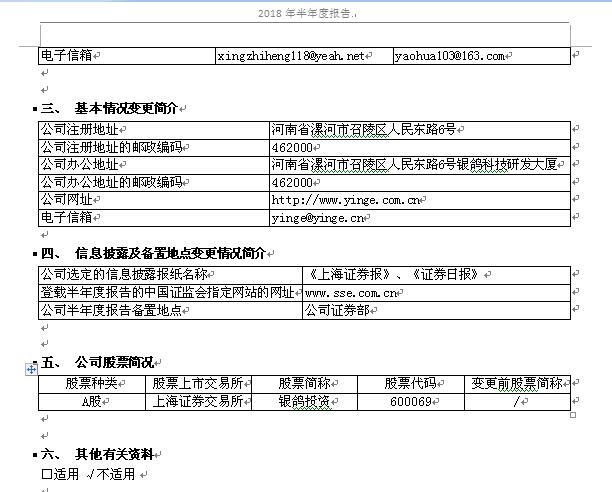Click the table move handle icon
The width and height of the screenshot is (612, 492).
pyautogui.click(x=32, y=370)
